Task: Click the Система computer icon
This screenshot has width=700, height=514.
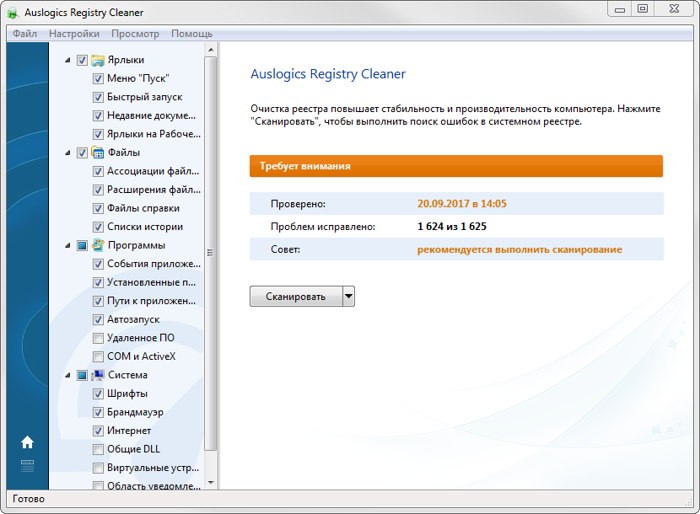Action: click(x=98, y=375)
